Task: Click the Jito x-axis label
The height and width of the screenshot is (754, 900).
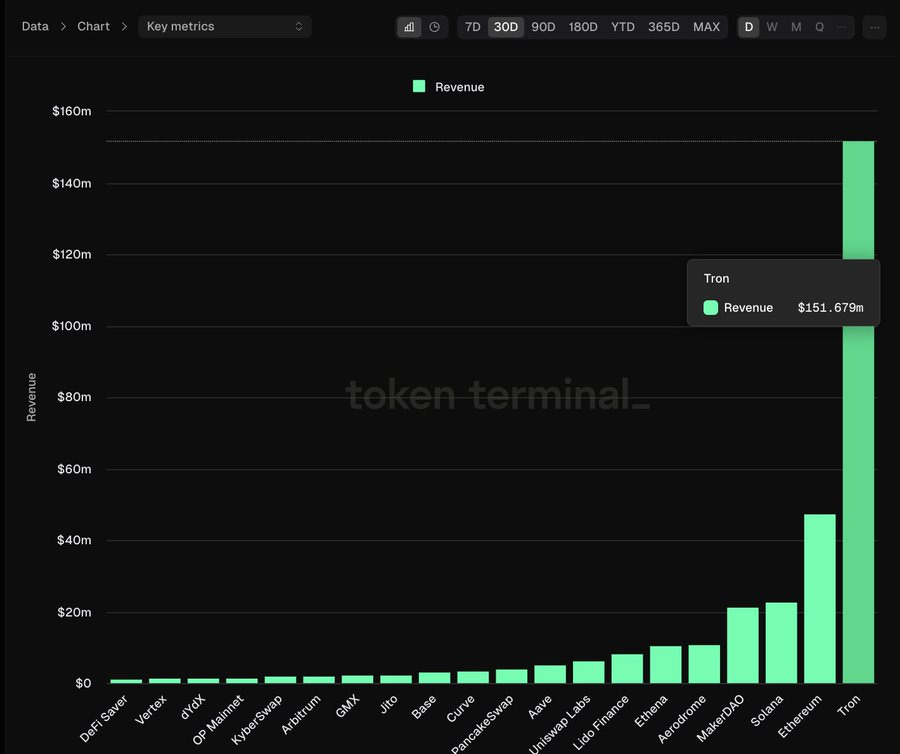Action: (x=389, y=704)
